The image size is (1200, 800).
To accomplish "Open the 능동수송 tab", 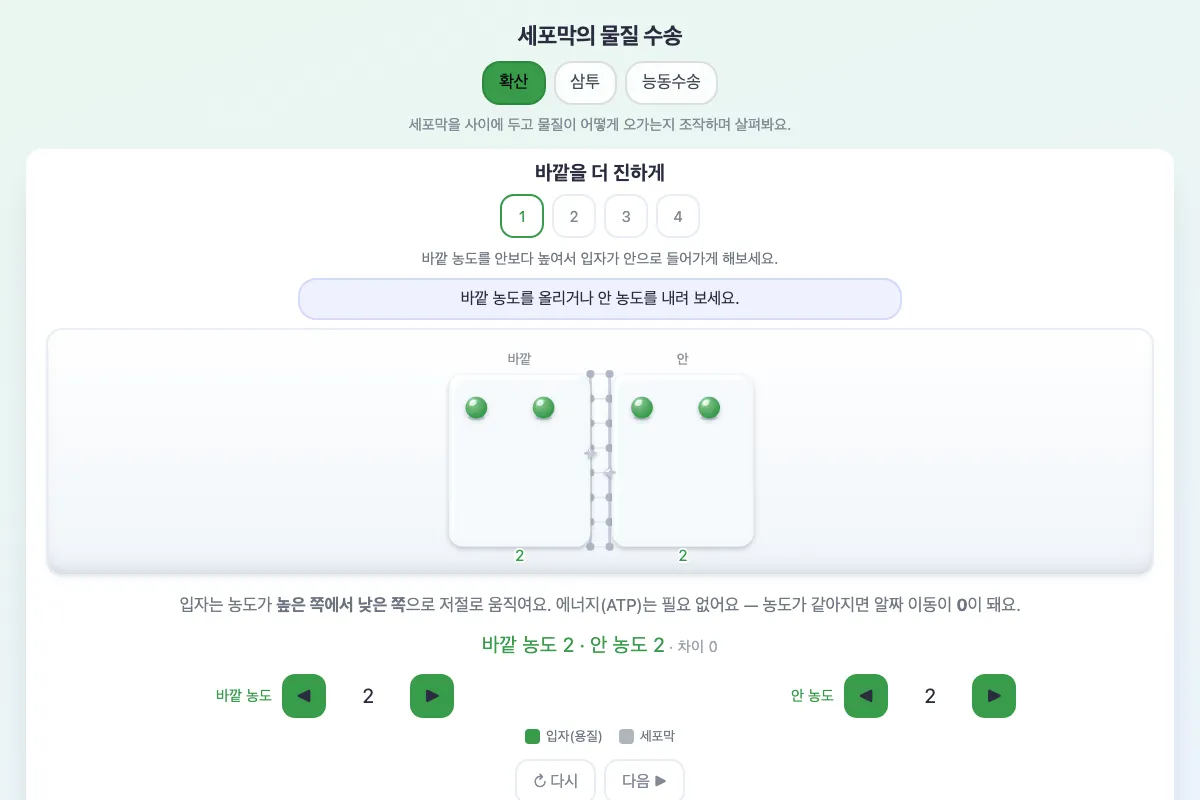I will click(671, 83).
